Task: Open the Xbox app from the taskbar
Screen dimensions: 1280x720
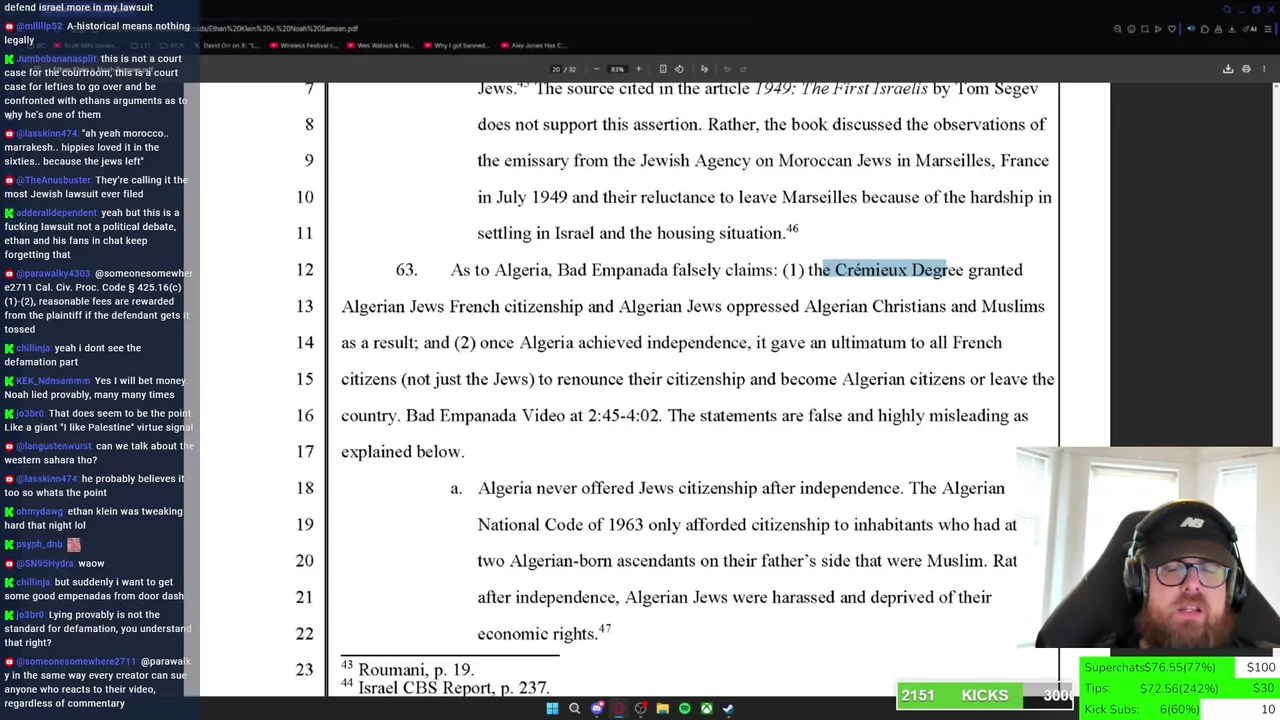Action: coord(706,709)
